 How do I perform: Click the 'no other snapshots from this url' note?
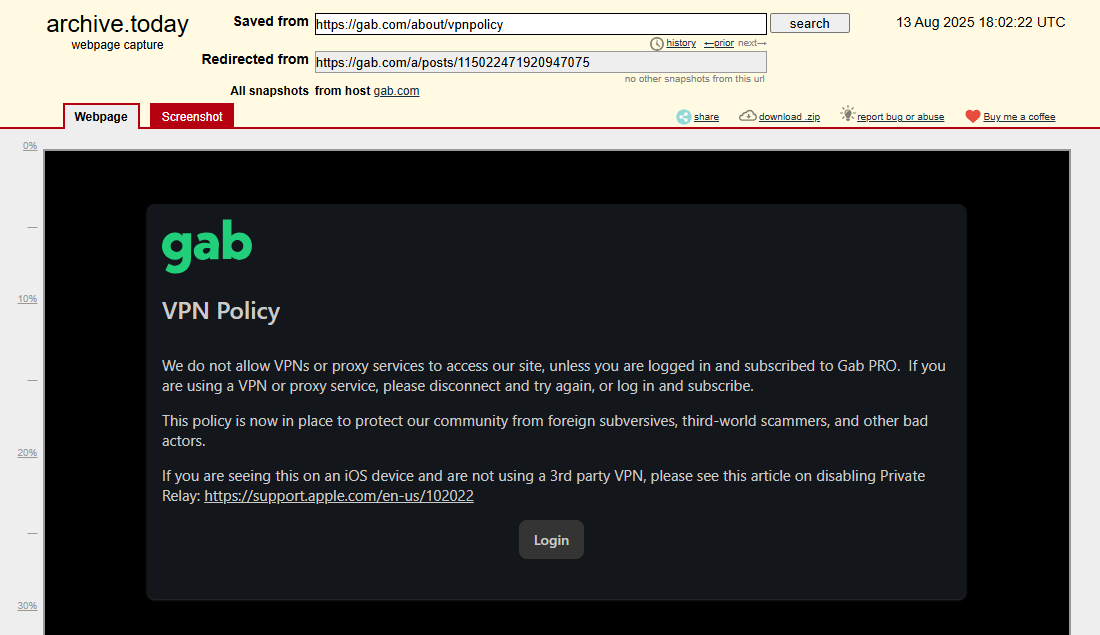[695, 79]
